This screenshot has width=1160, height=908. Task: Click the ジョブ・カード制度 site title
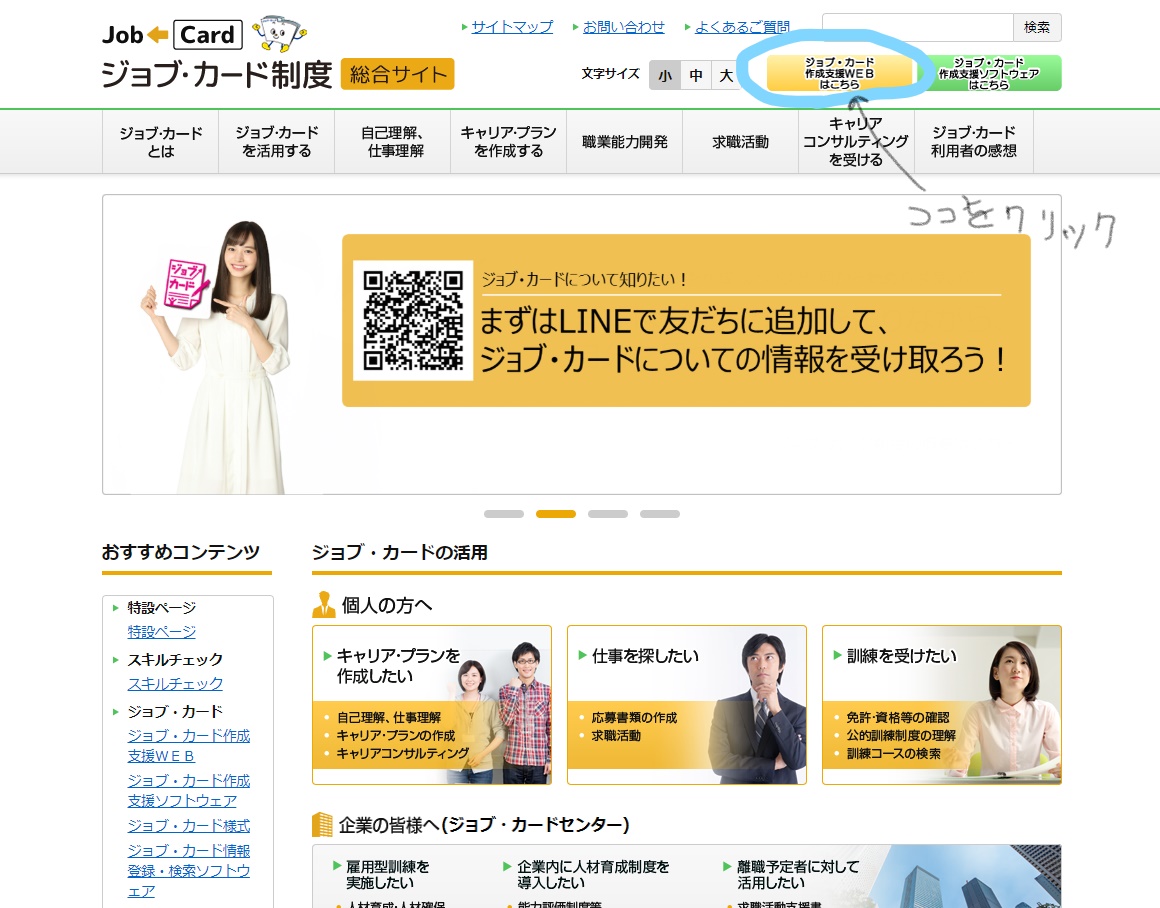pyautogui.click(x=217, y=74)
